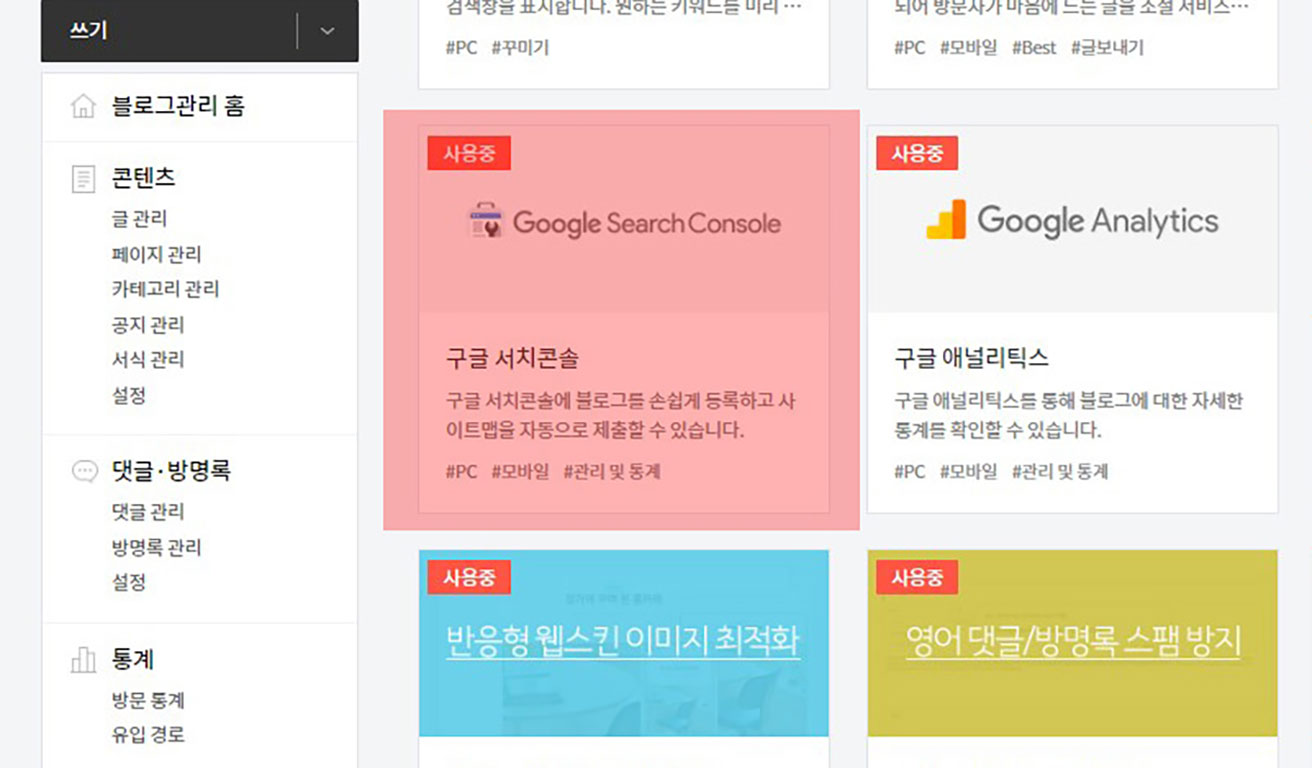Click the 쓰기 write button
Screen dimensions: 1312x768
[169, 31]
